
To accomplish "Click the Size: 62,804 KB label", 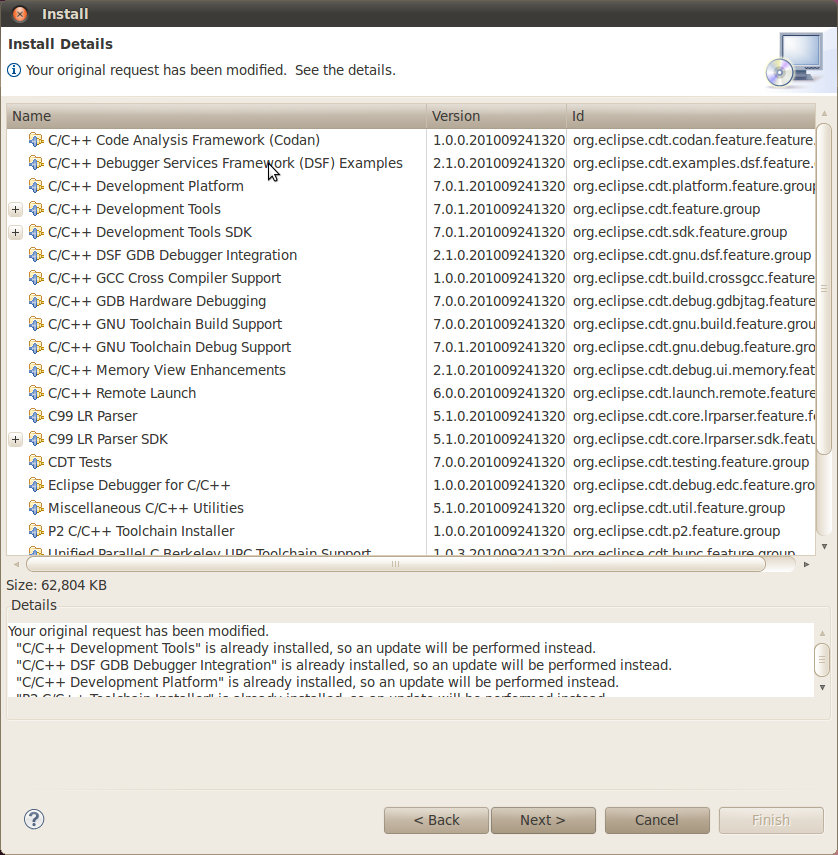I will [x=57, y=585].
